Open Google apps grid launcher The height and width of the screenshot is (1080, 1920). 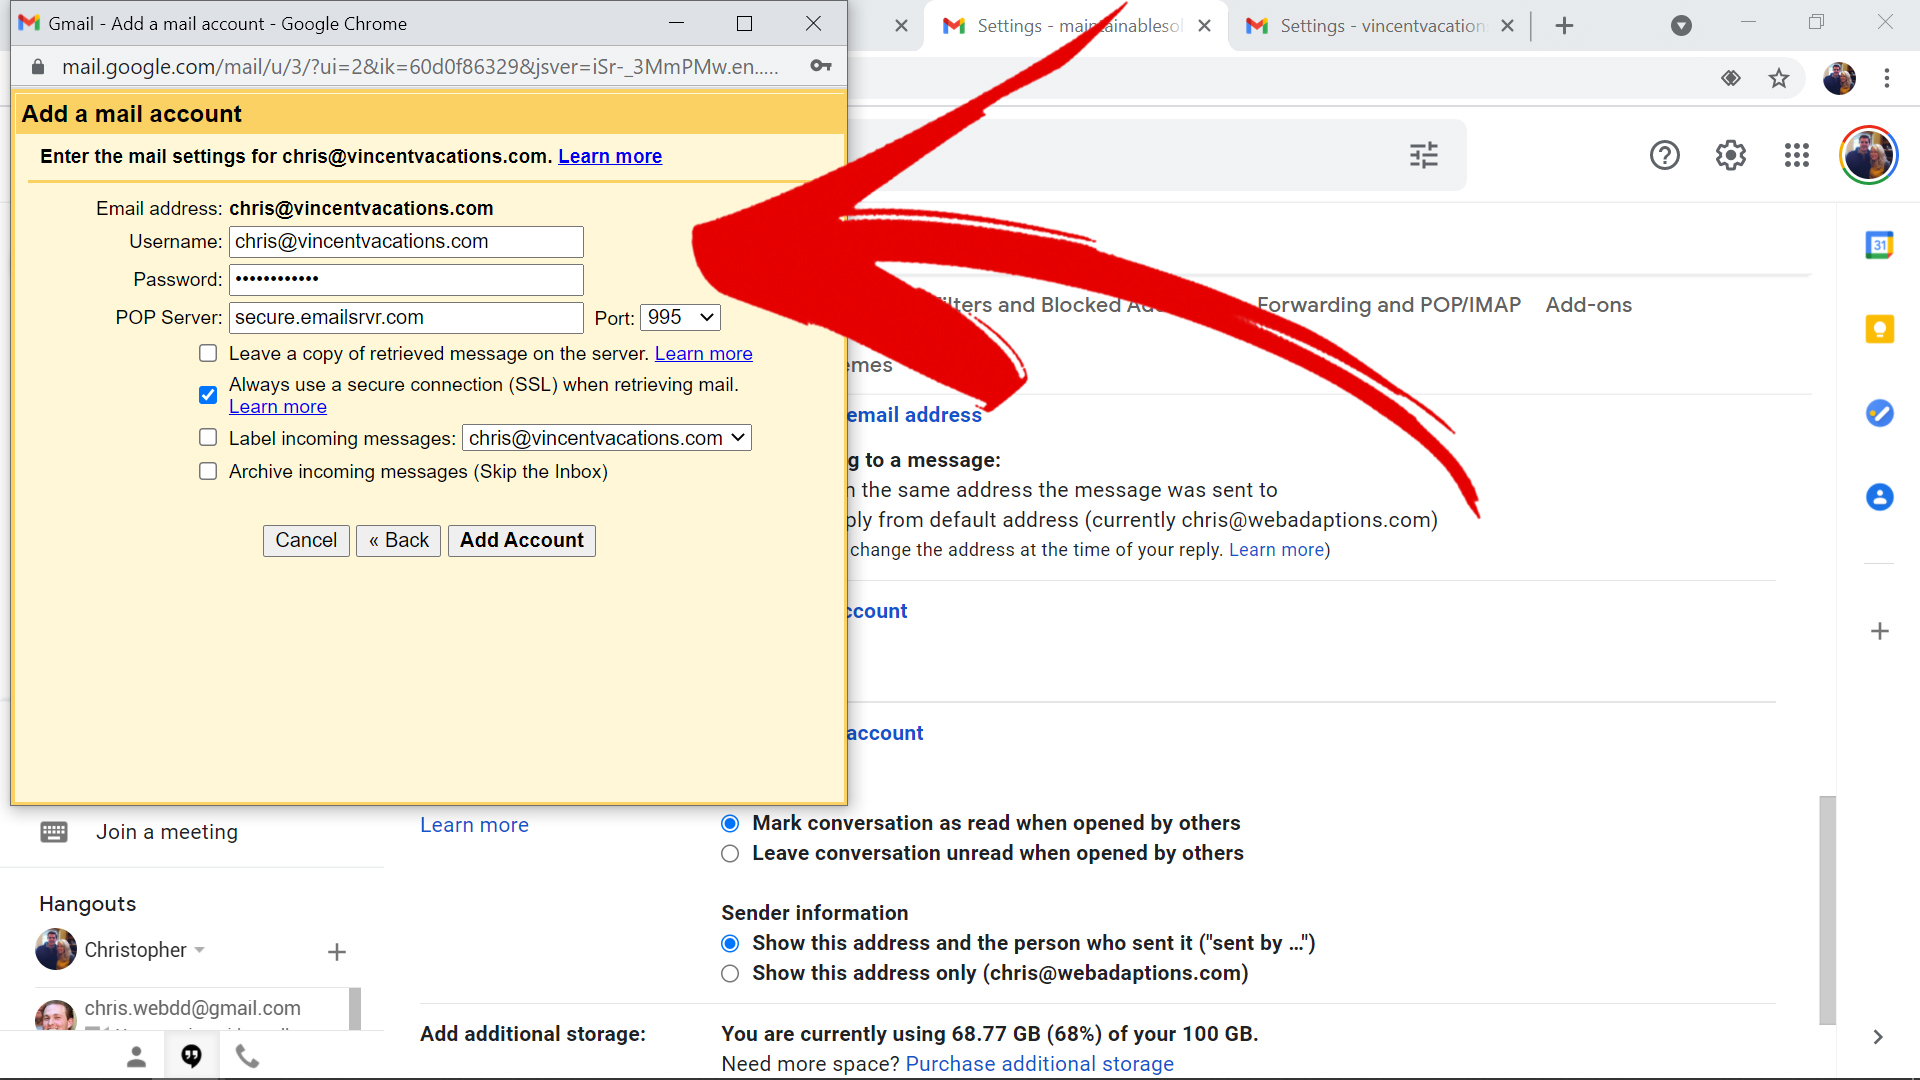1797,155
